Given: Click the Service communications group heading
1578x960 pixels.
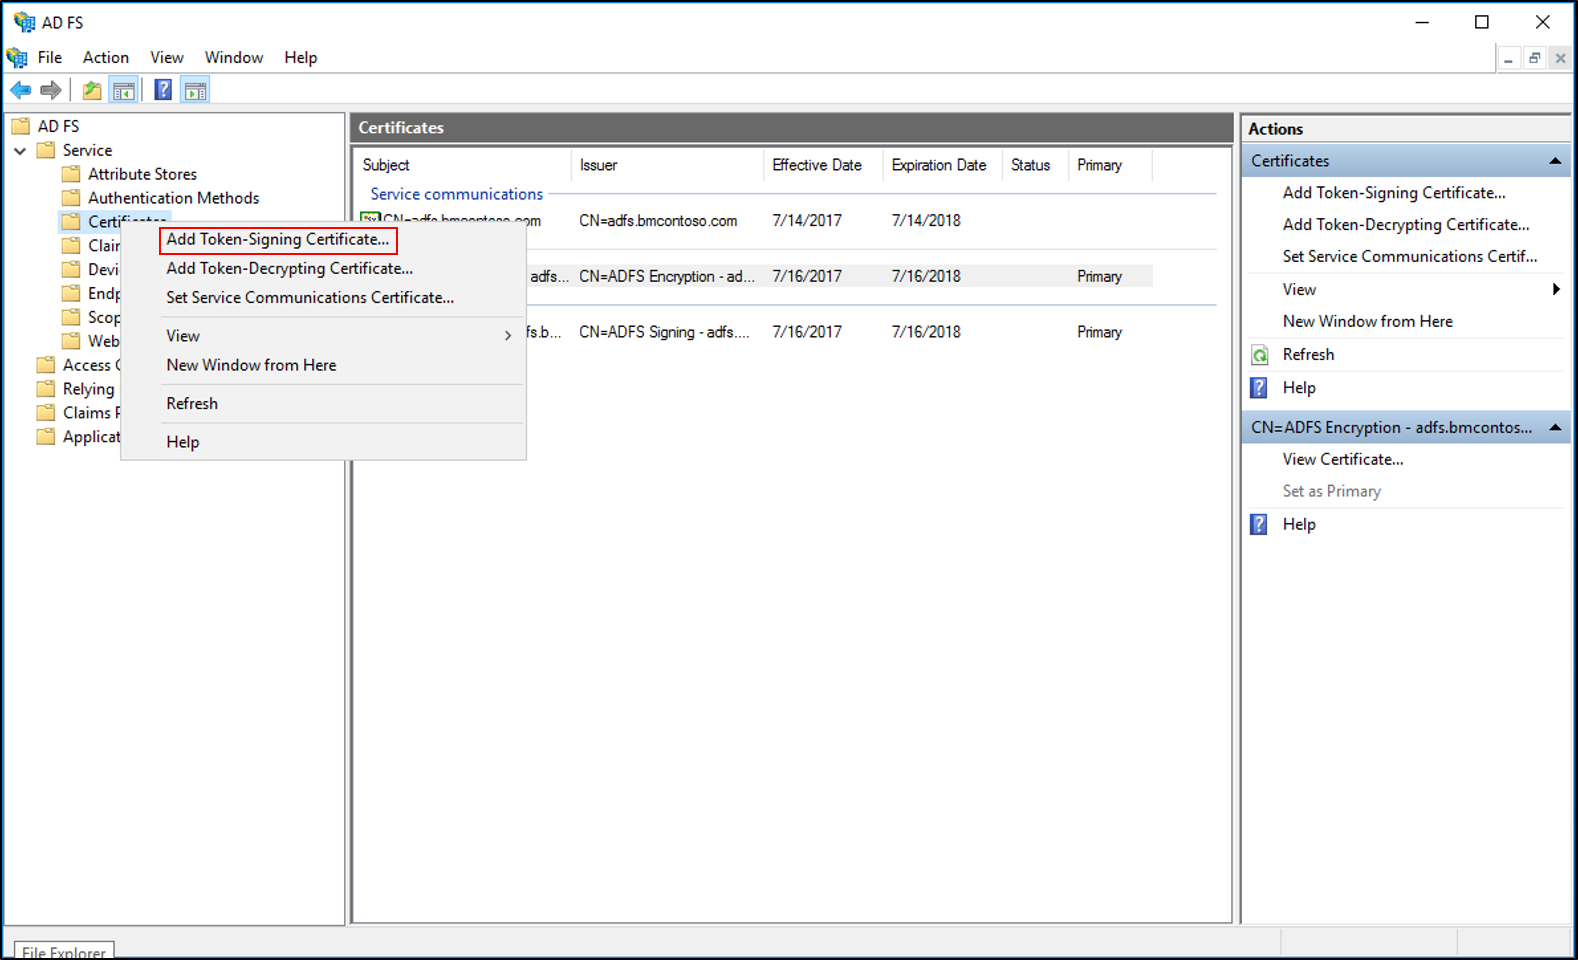Looking at the screenshot, I should 456,195.
